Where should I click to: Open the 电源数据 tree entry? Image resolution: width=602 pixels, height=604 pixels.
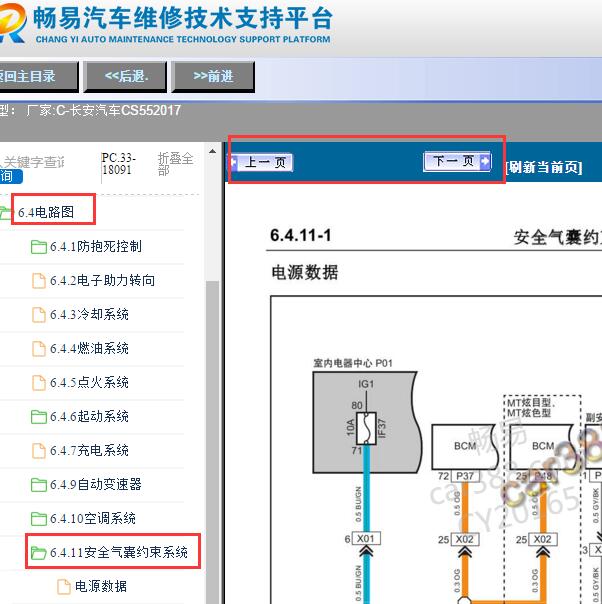tap(101, 586)
